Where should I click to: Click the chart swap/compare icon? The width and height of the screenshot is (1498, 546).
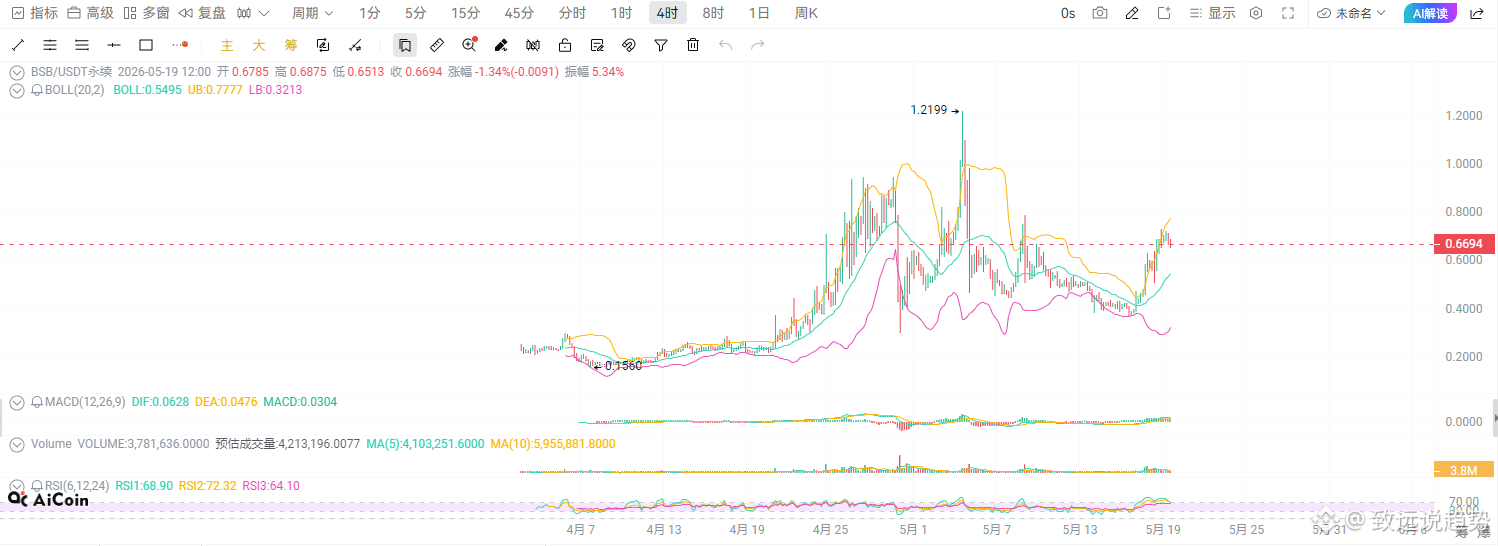point(322,45)
